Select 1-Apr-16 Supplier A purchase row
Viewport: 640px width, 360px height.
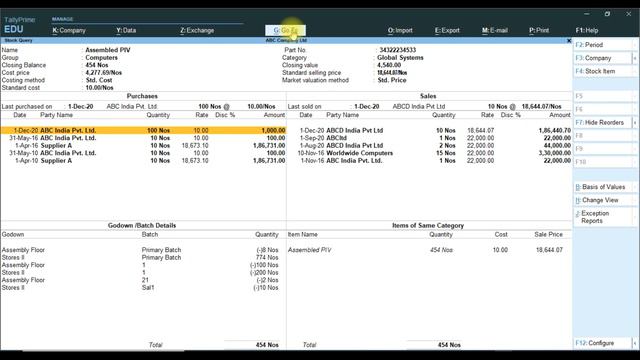point(143,145)
